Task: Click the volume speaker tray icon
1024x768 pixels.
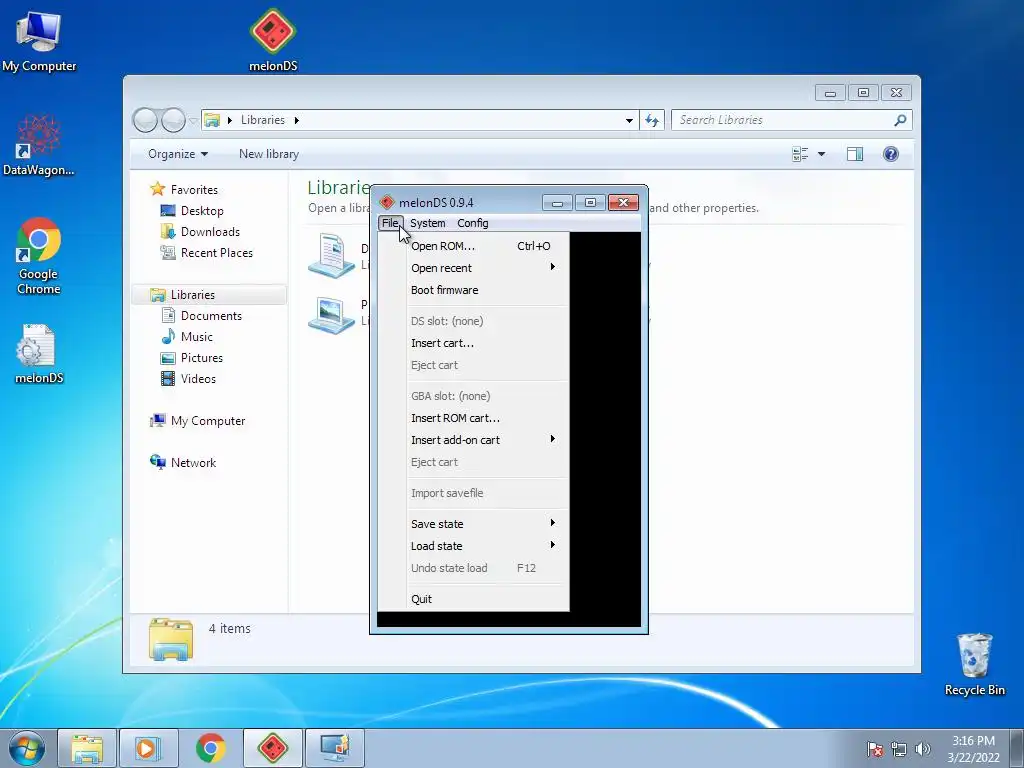Action: tap(922, 749)
